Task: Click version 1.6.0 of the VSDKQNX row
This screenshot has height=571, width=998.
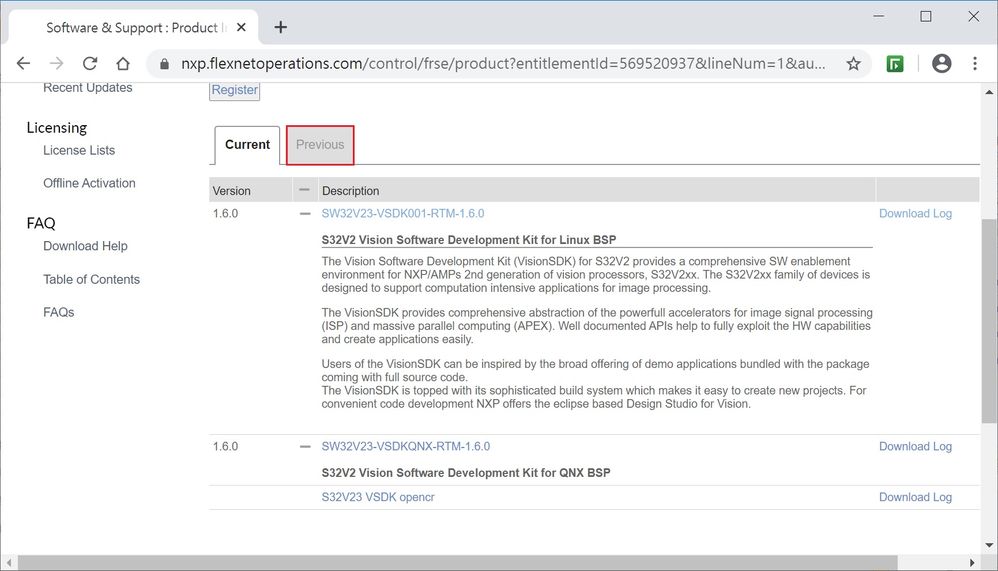Action: [225, 446]
